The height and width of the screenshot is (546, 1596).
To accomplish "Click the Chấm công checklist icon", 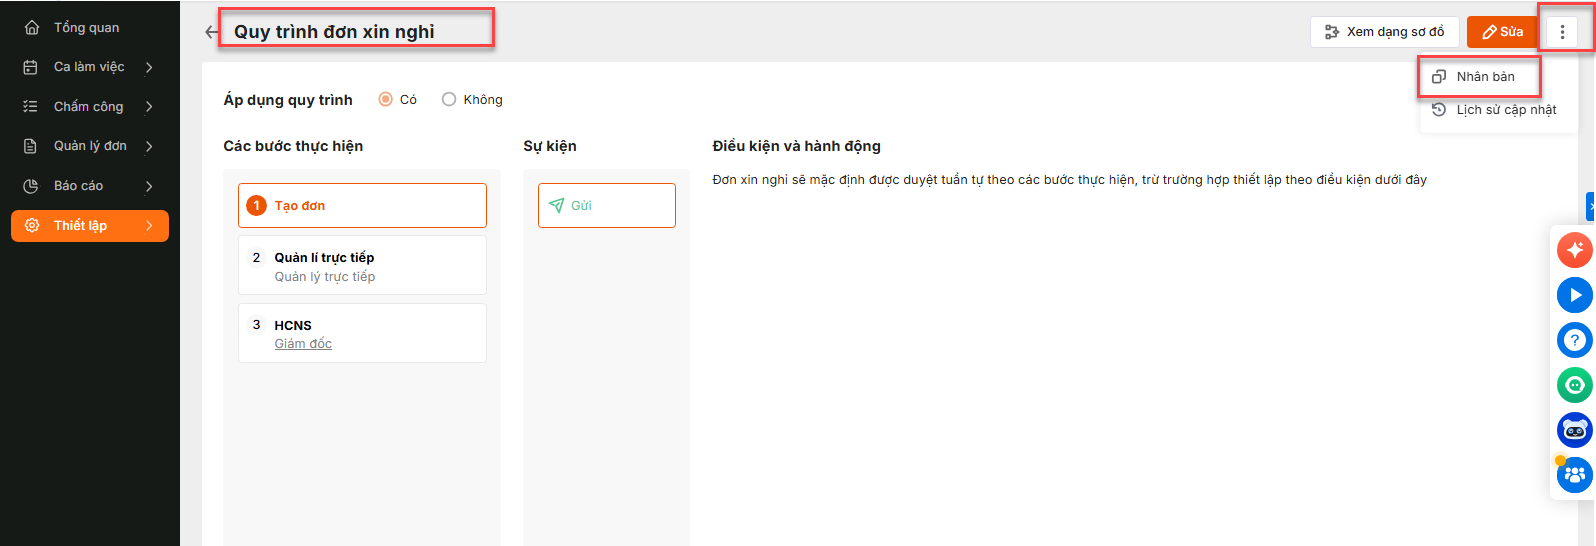I will click(31, 106).
